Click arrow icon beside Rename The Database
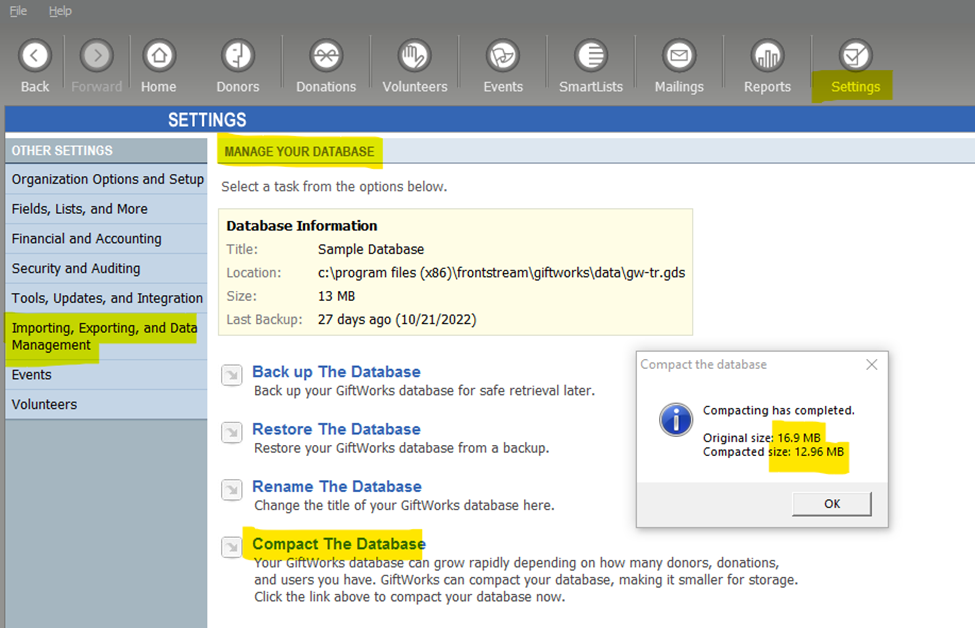This screenshot has height=628, width=975. pyautogui.click(x=232, y=489)
